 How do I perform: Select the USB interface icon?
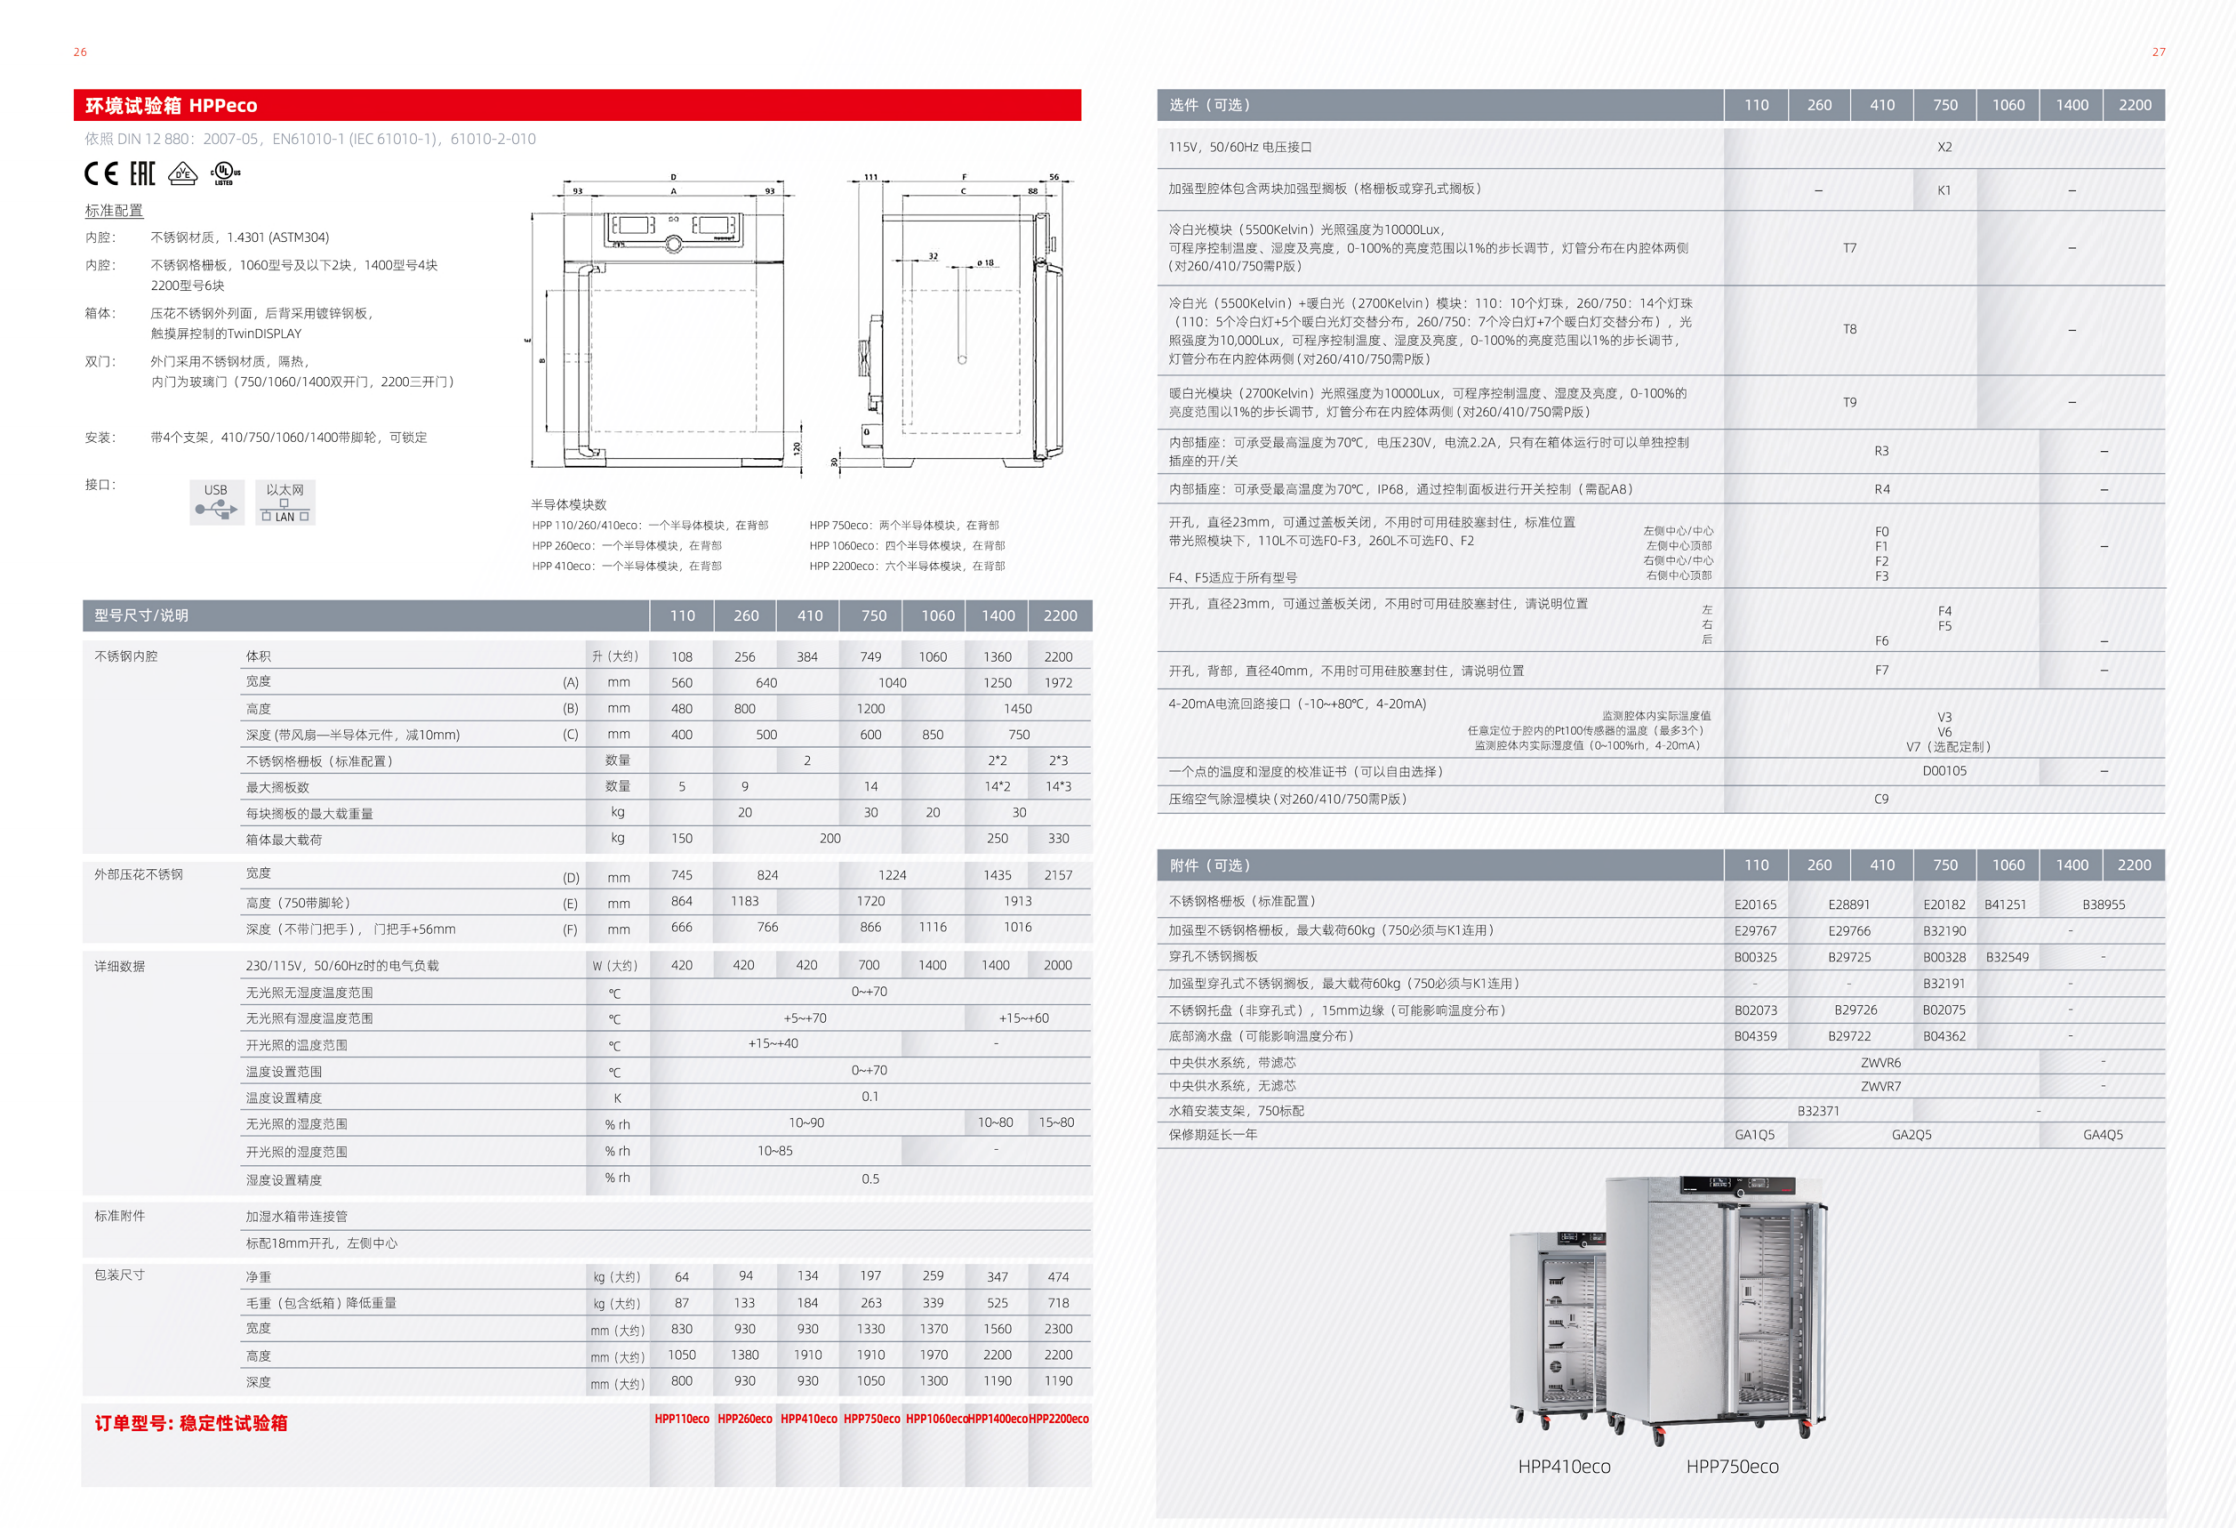tap(216, 501)
